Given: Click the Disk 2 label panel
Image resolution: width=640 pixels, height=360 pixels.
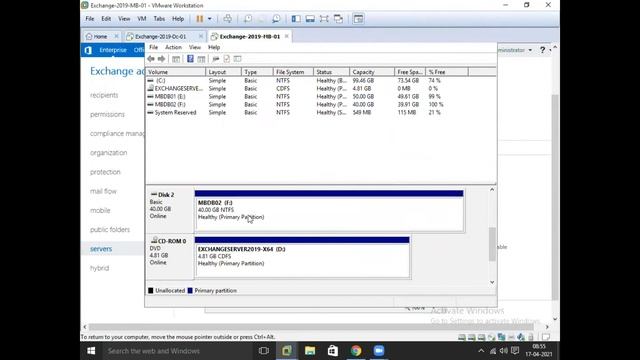Looking at the screenshot, I should coord(170,210).
